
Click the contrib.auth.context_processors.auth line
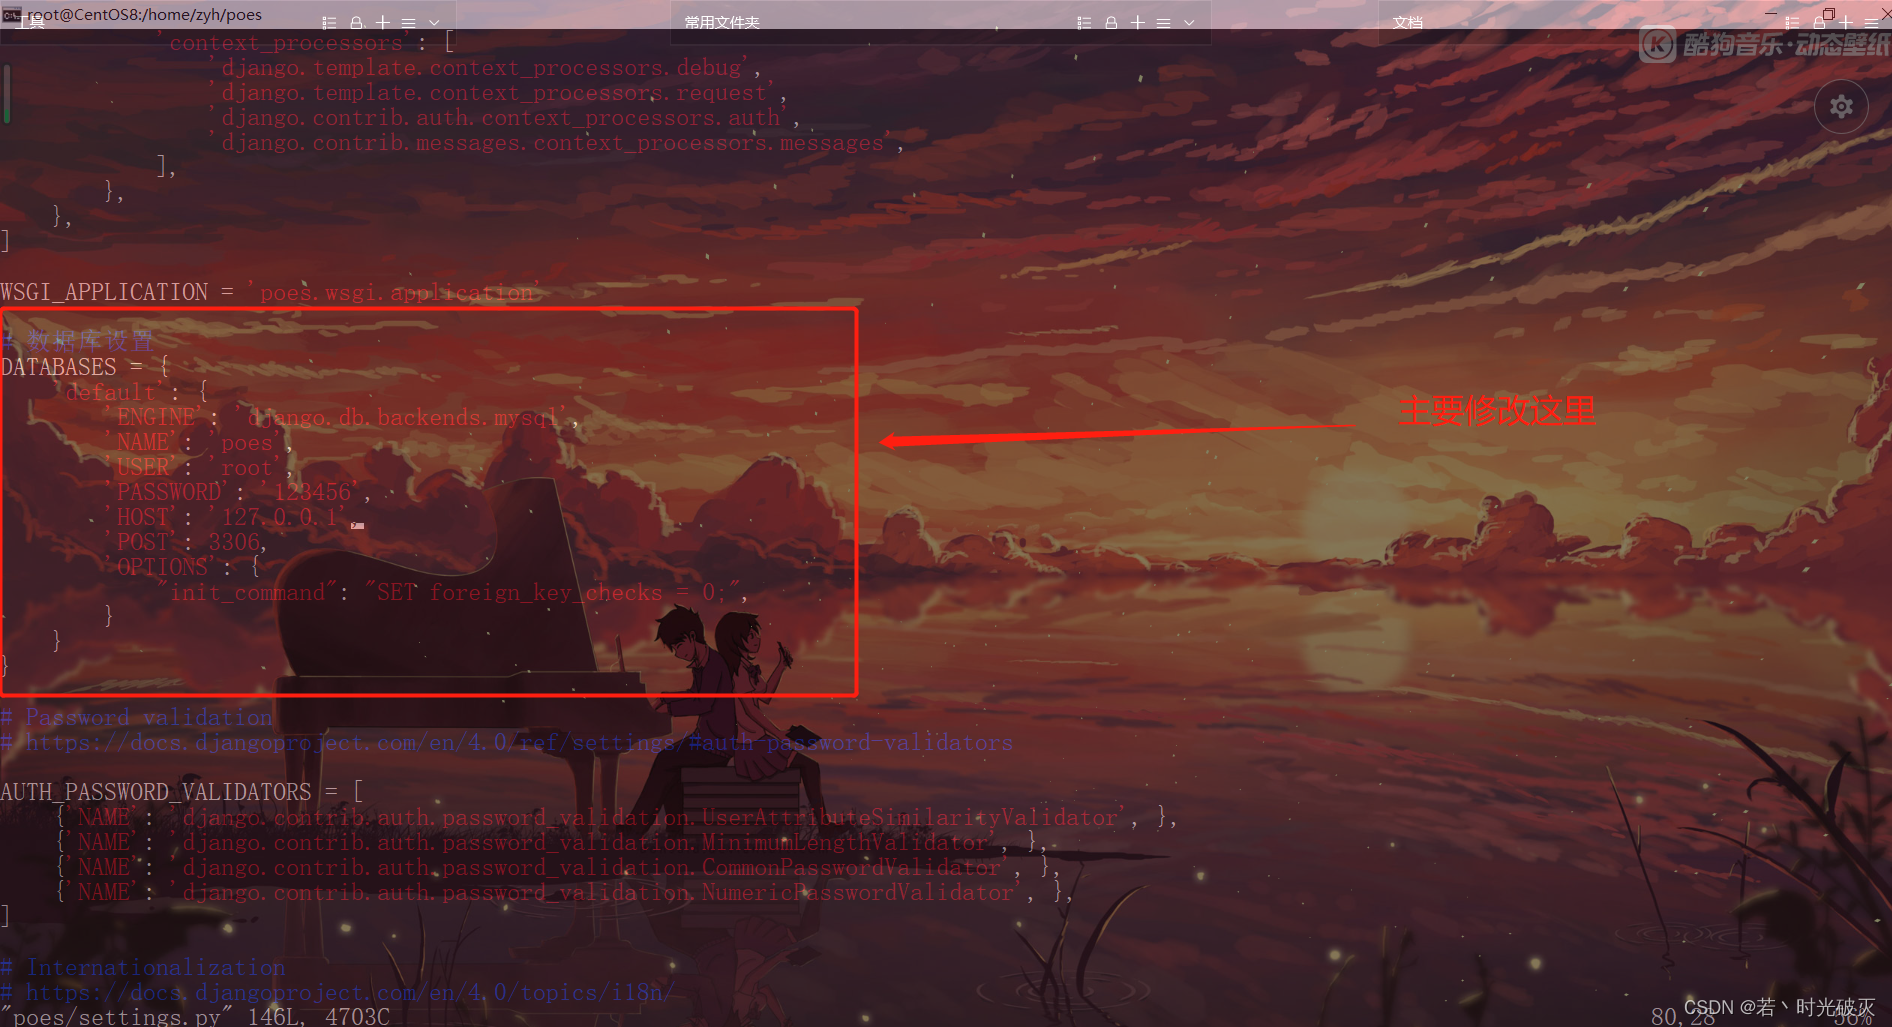tap(505, 118)
